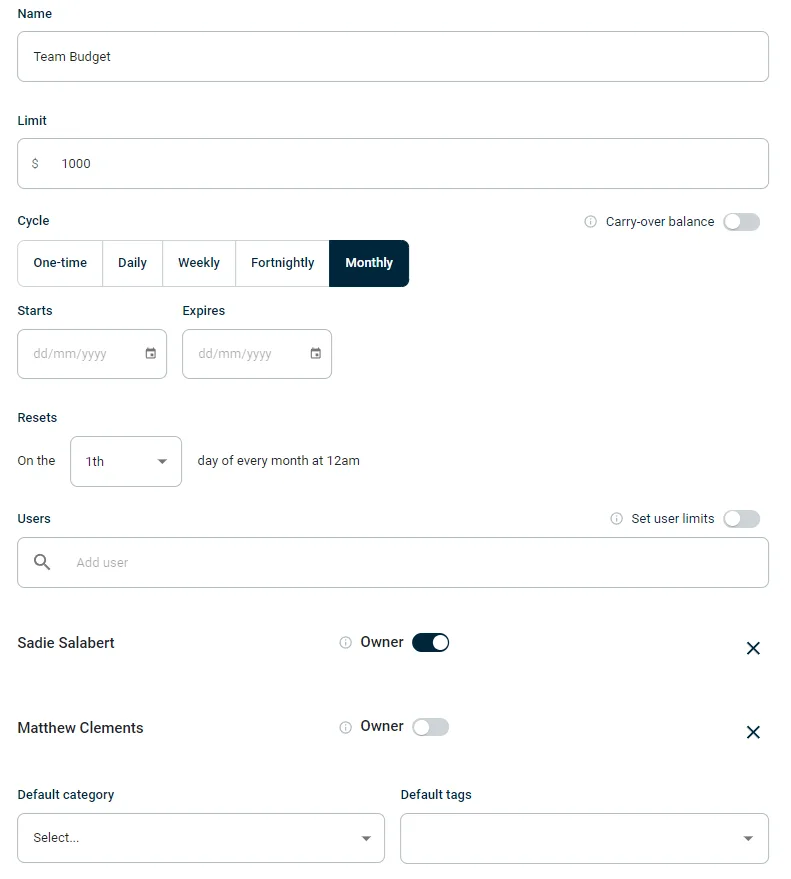This screenshot has height=879, width=791.
Task: Remove Sadie Salabert using the X icon
Action: point(753,648)
